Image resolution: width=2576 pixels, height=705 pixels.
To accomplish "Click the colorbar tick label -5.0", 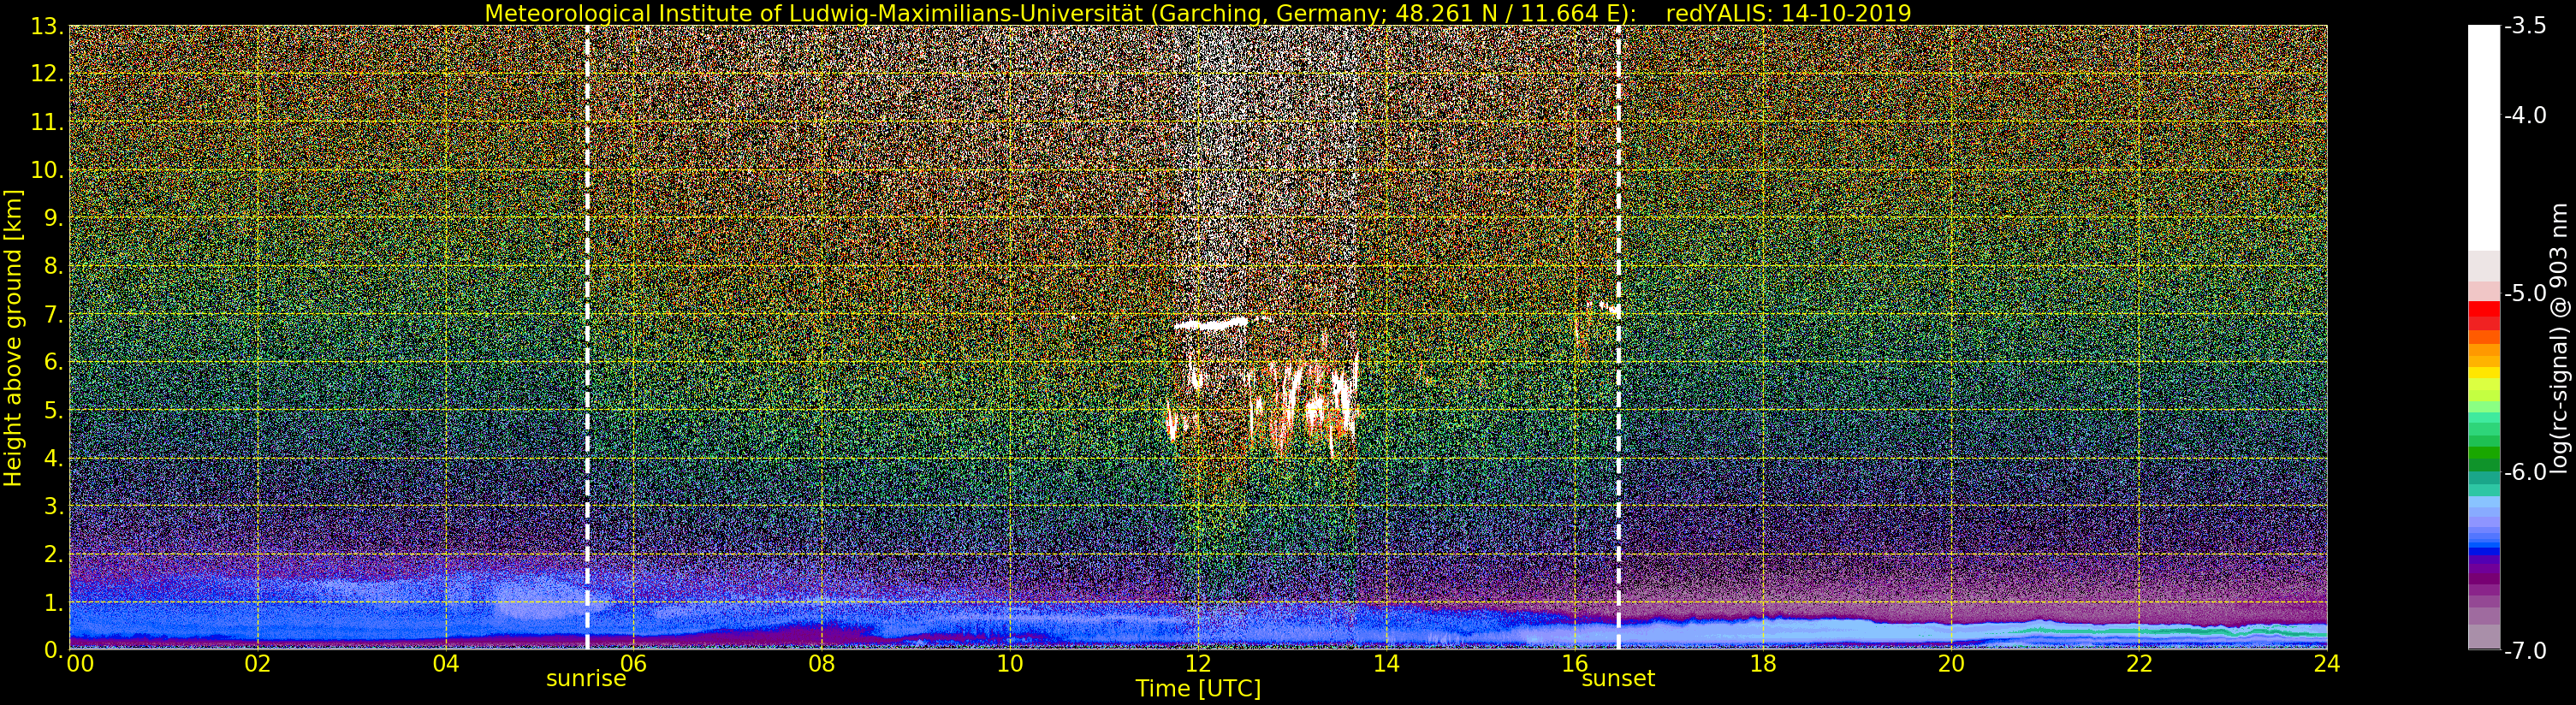I will pos(2525,294).
